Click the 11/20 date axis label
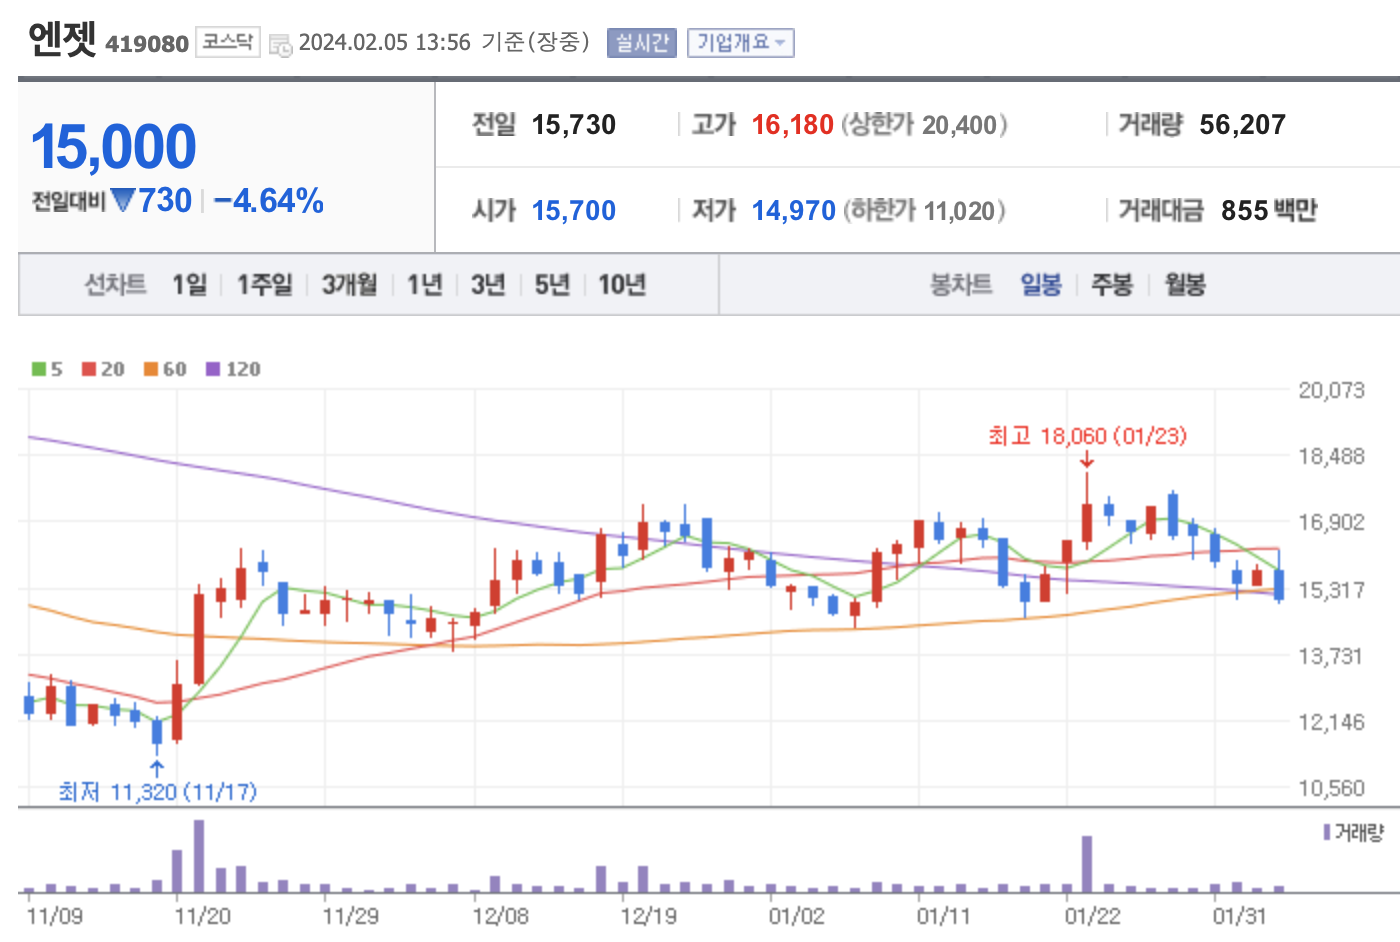 [202, 916]
